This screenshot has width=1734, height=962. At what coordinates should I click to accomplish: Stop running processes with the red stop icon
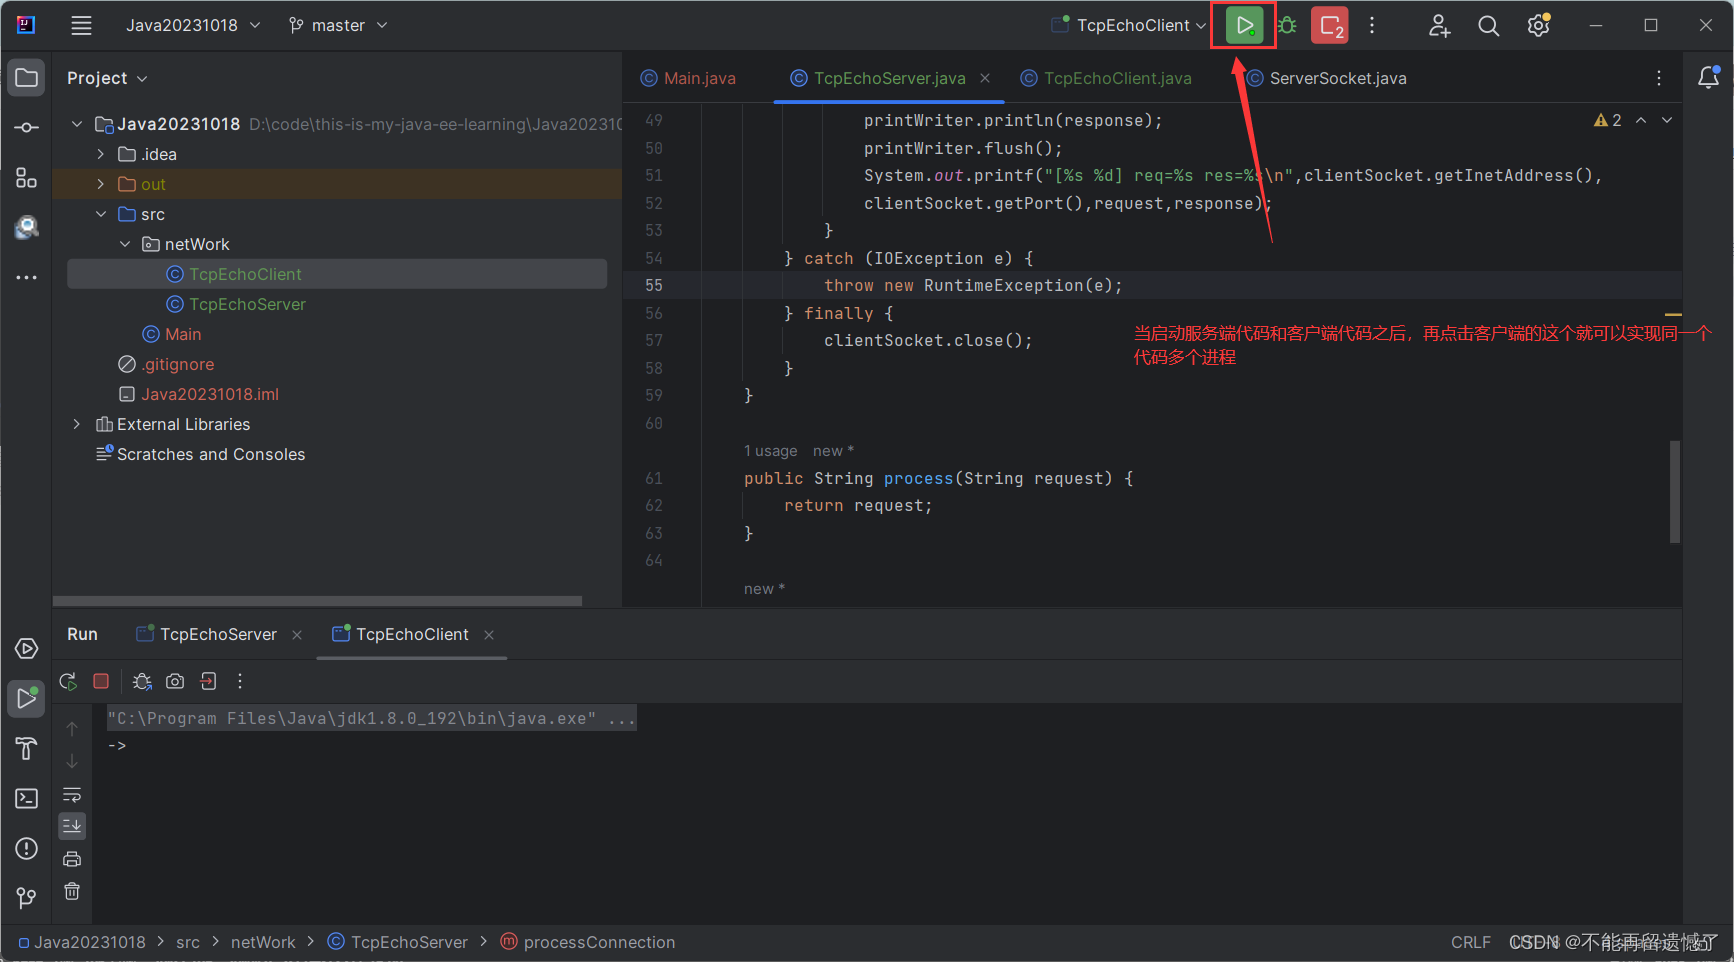1330,26
